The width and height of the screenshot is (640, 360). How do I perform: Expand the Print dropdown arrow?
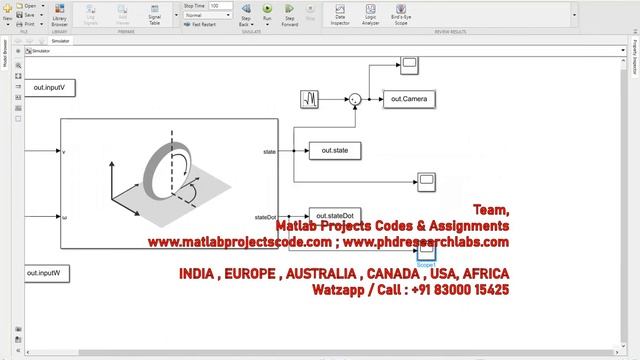pos(42,24)
